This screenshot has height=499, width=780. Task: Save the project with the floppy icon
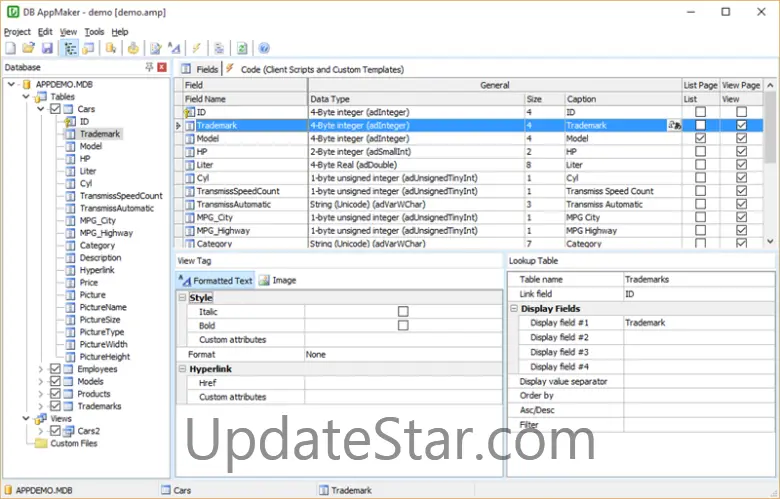pyautogui.click(x=47, y=48)
